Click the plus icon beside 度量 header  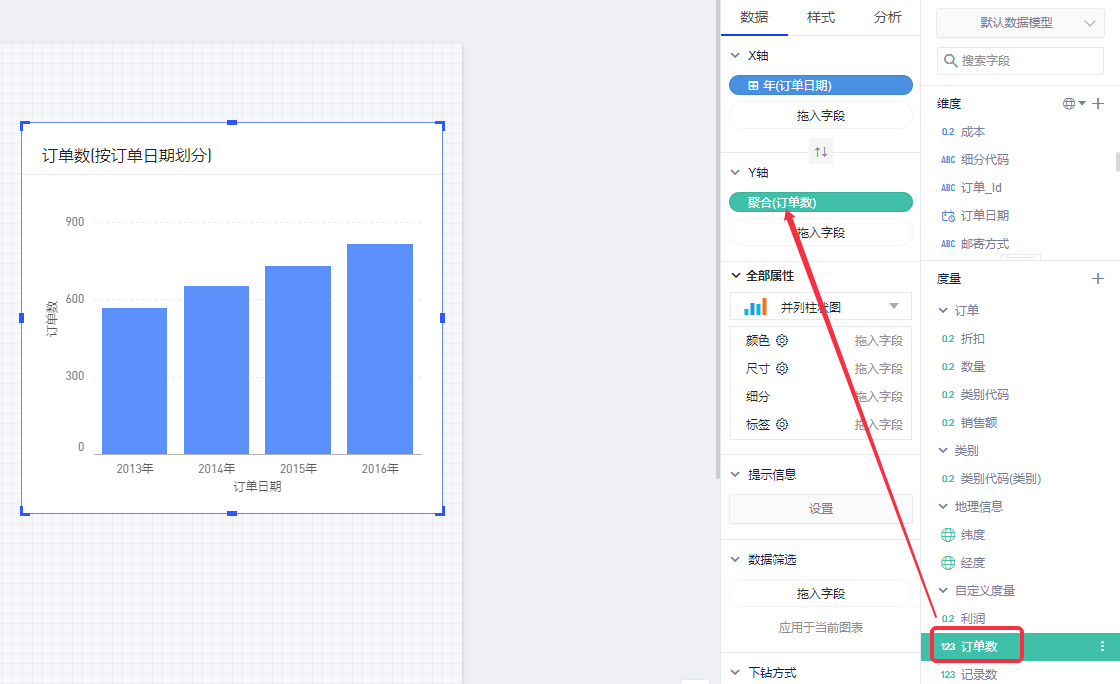point(1098,279)
